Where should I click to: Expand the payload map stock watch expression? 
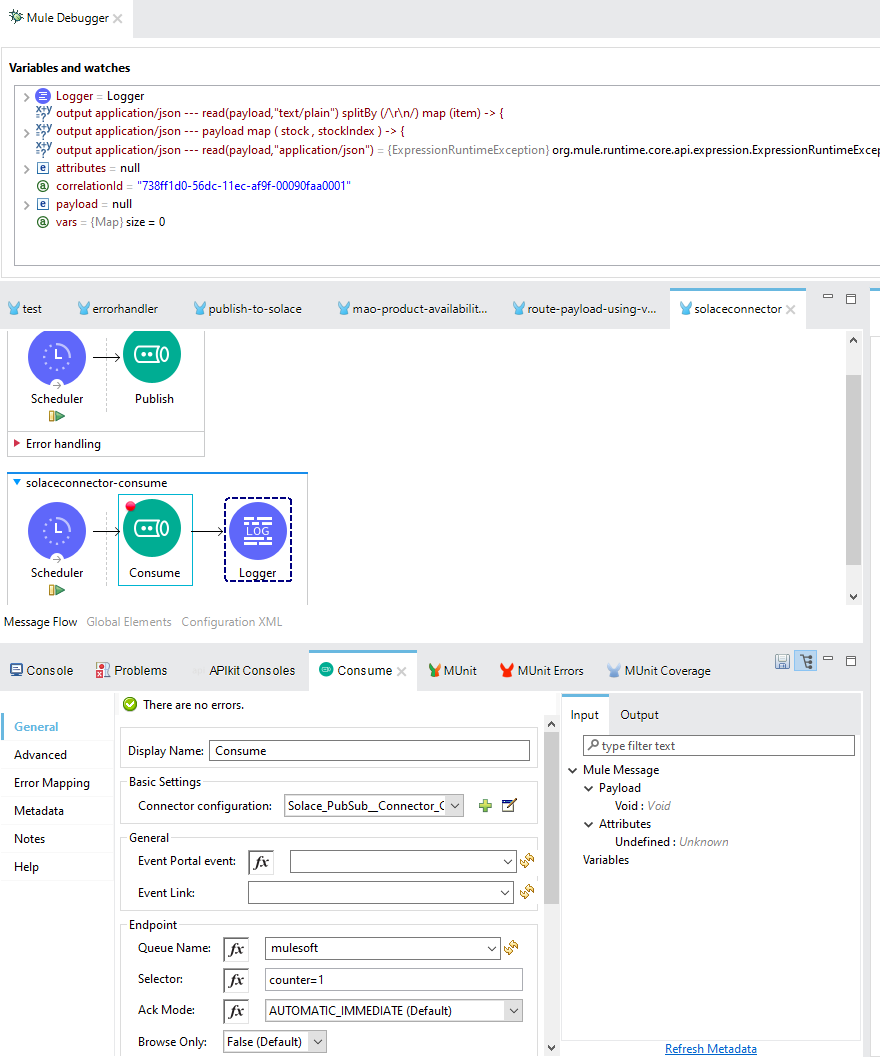pos(26,133)
